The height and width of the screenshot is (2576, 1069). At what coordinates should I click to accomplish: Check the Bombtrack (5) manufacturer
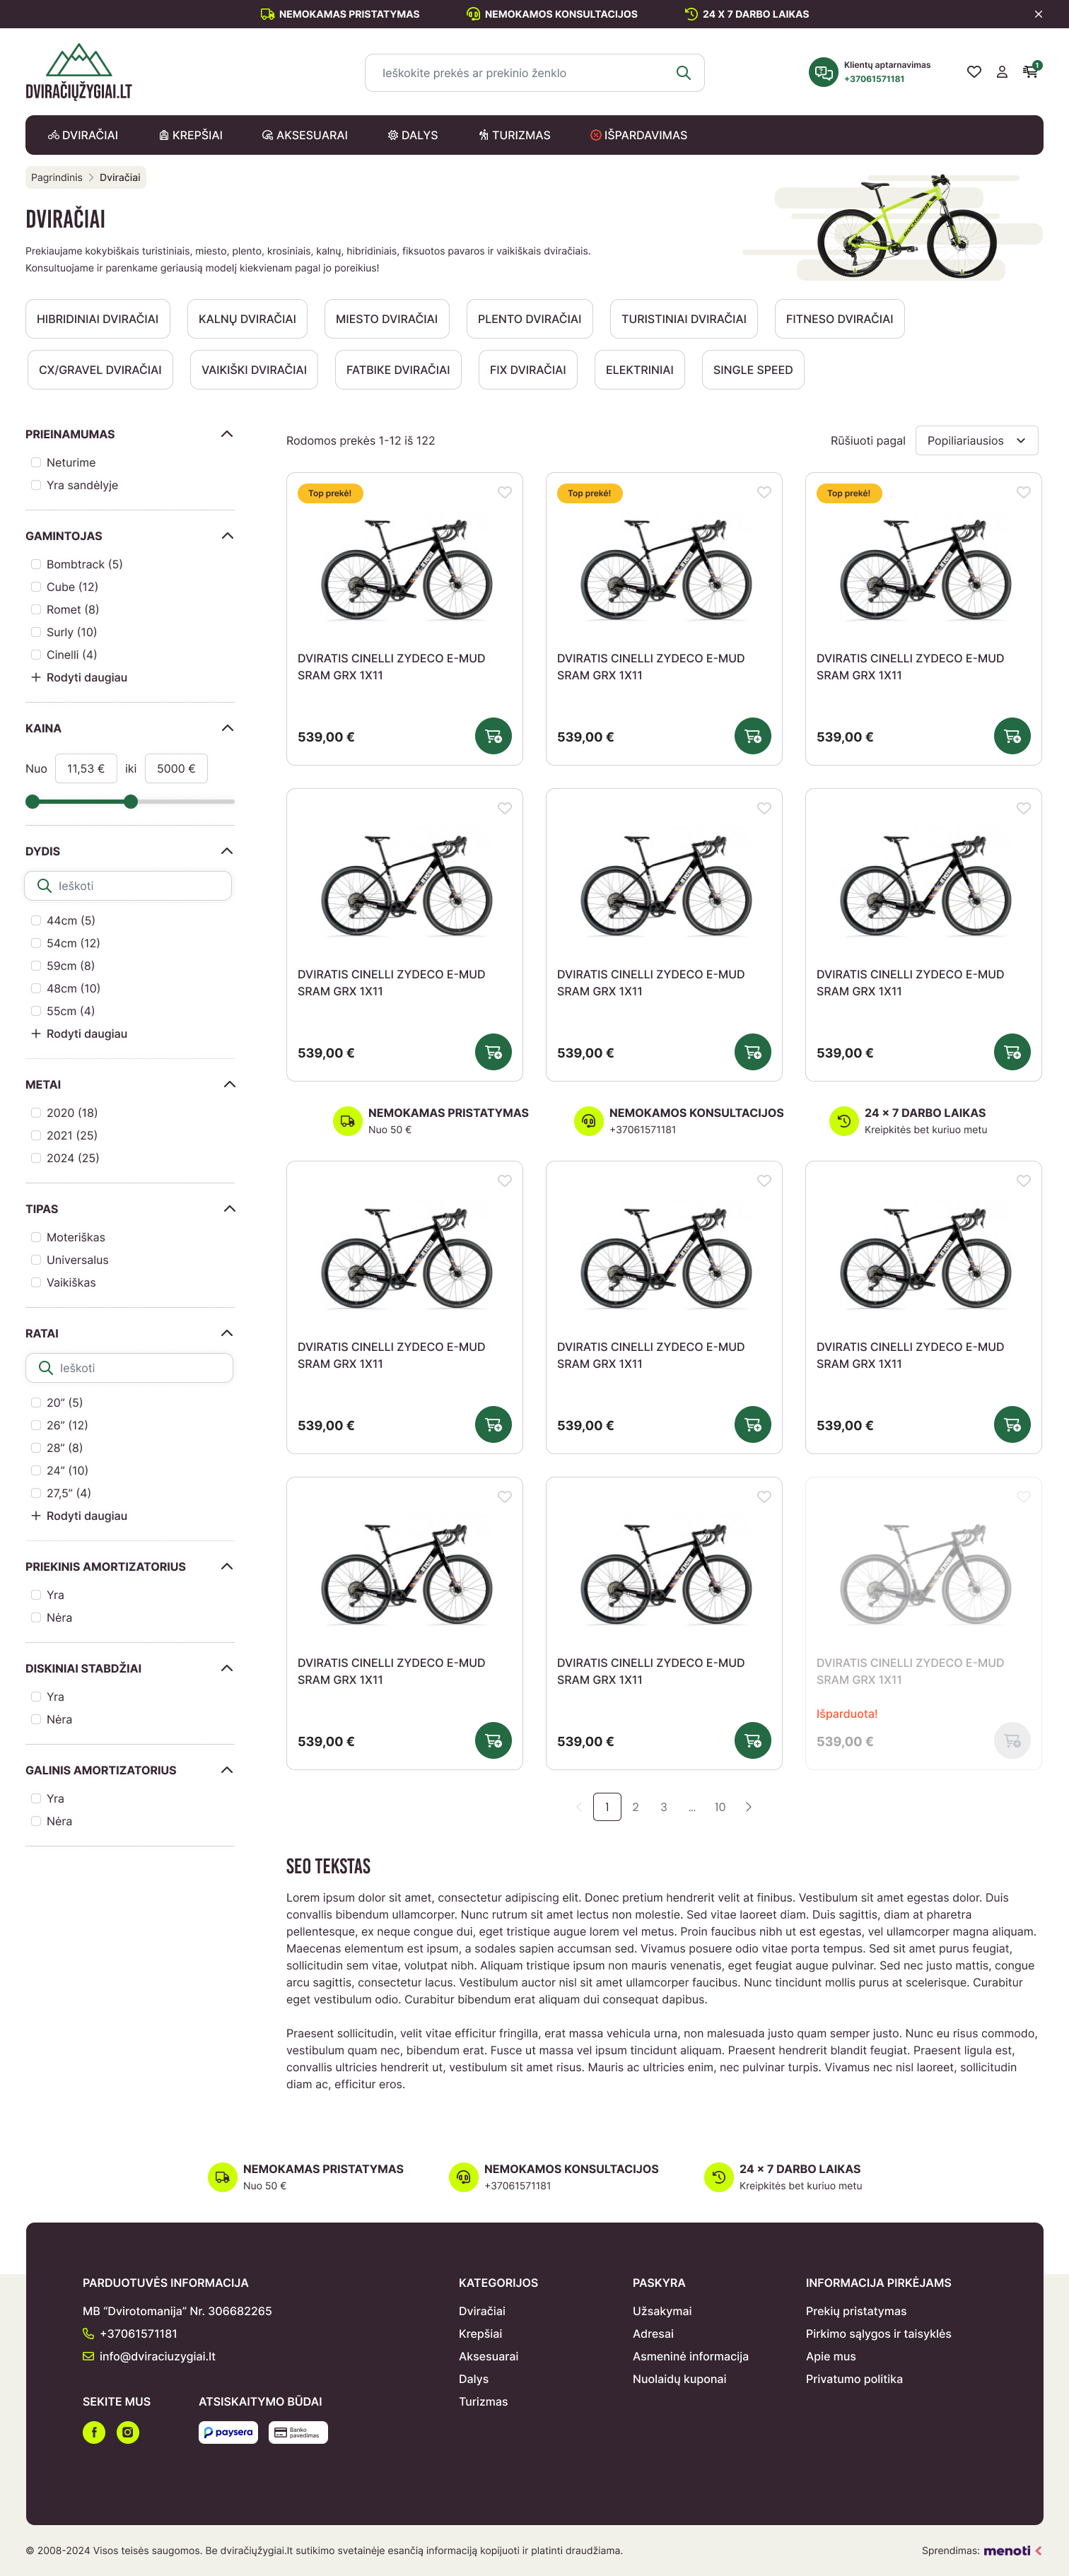click(x=36, y=564)
